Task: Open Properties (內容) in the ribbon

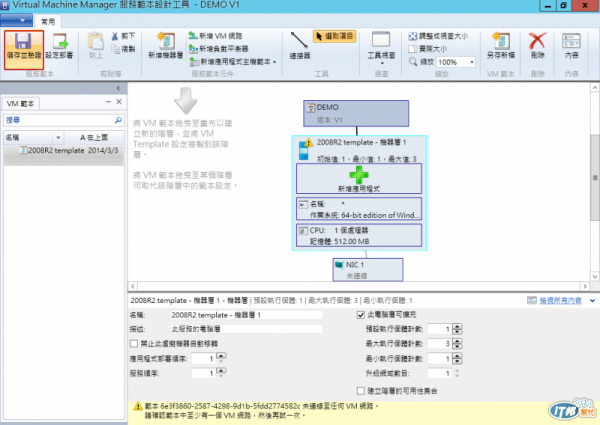Action: click(571, 46)
